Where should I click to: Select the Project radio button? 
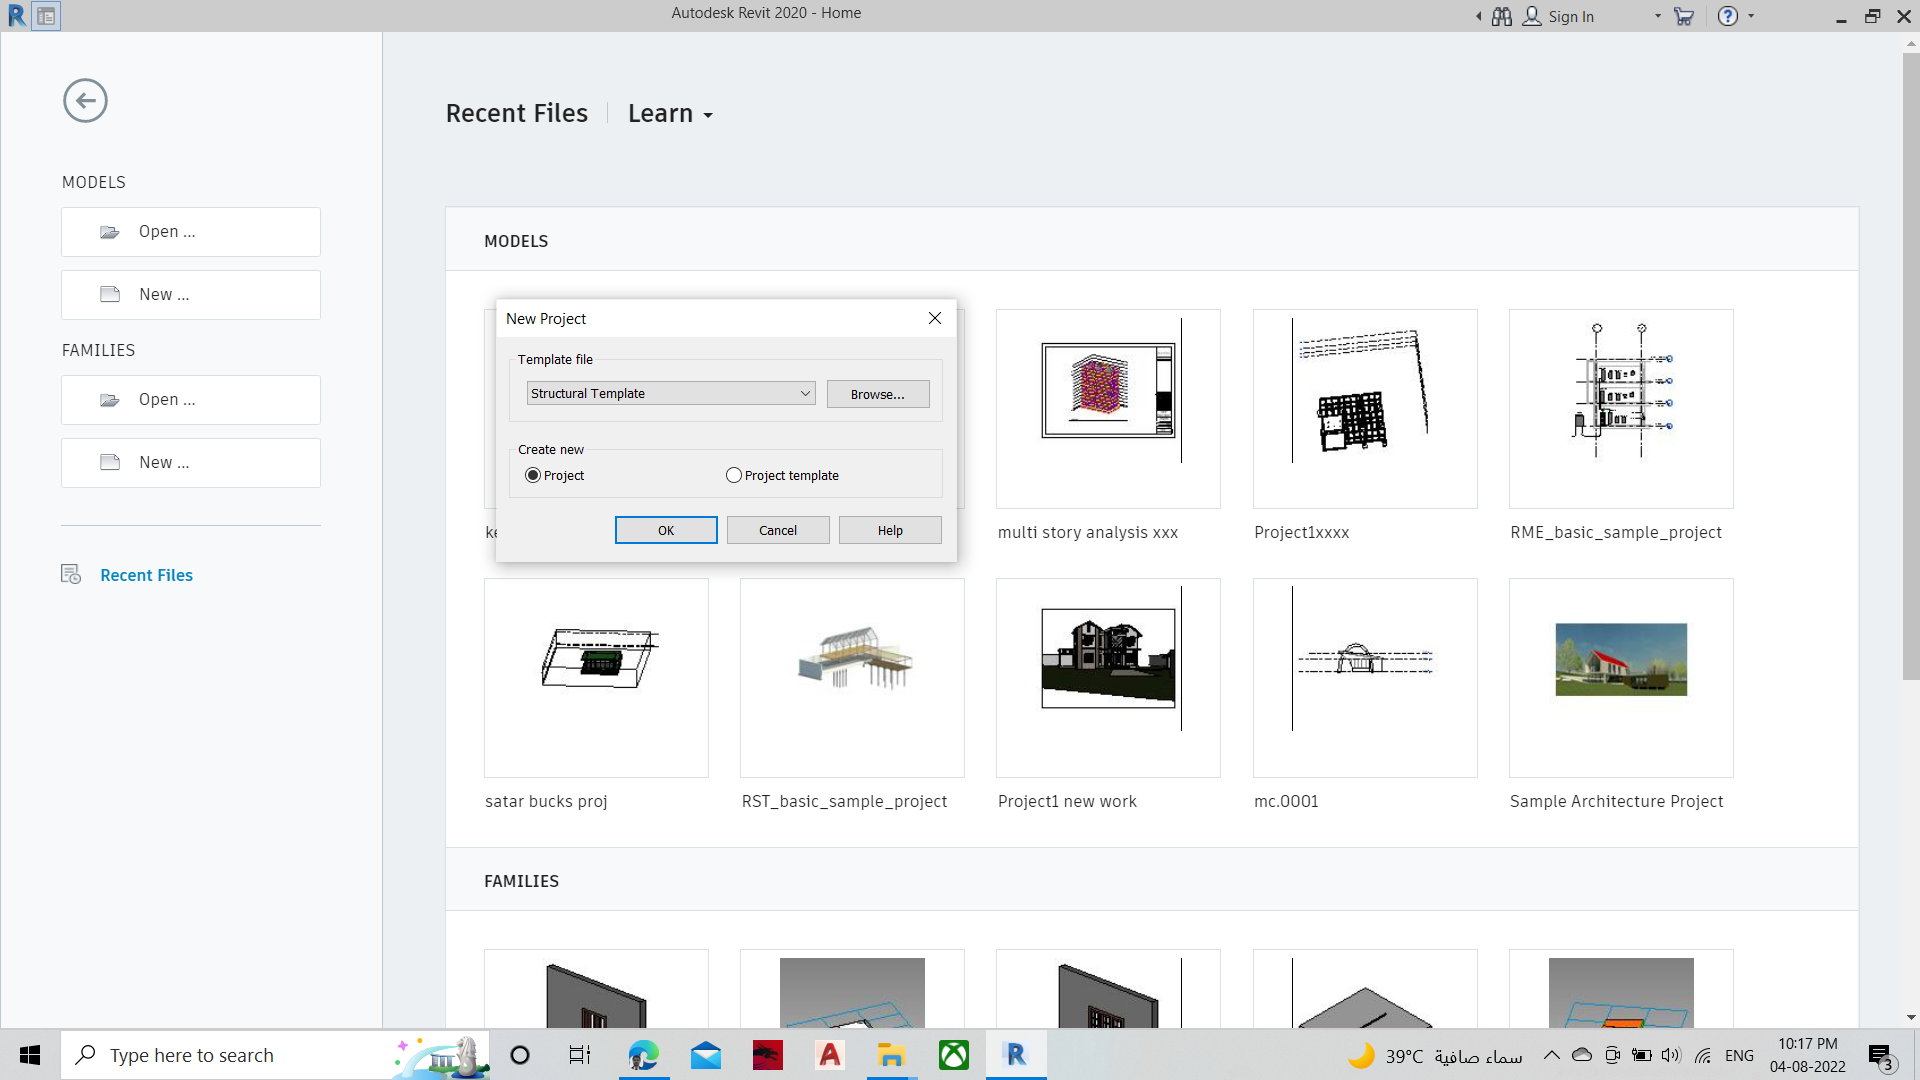click(533, 475)
